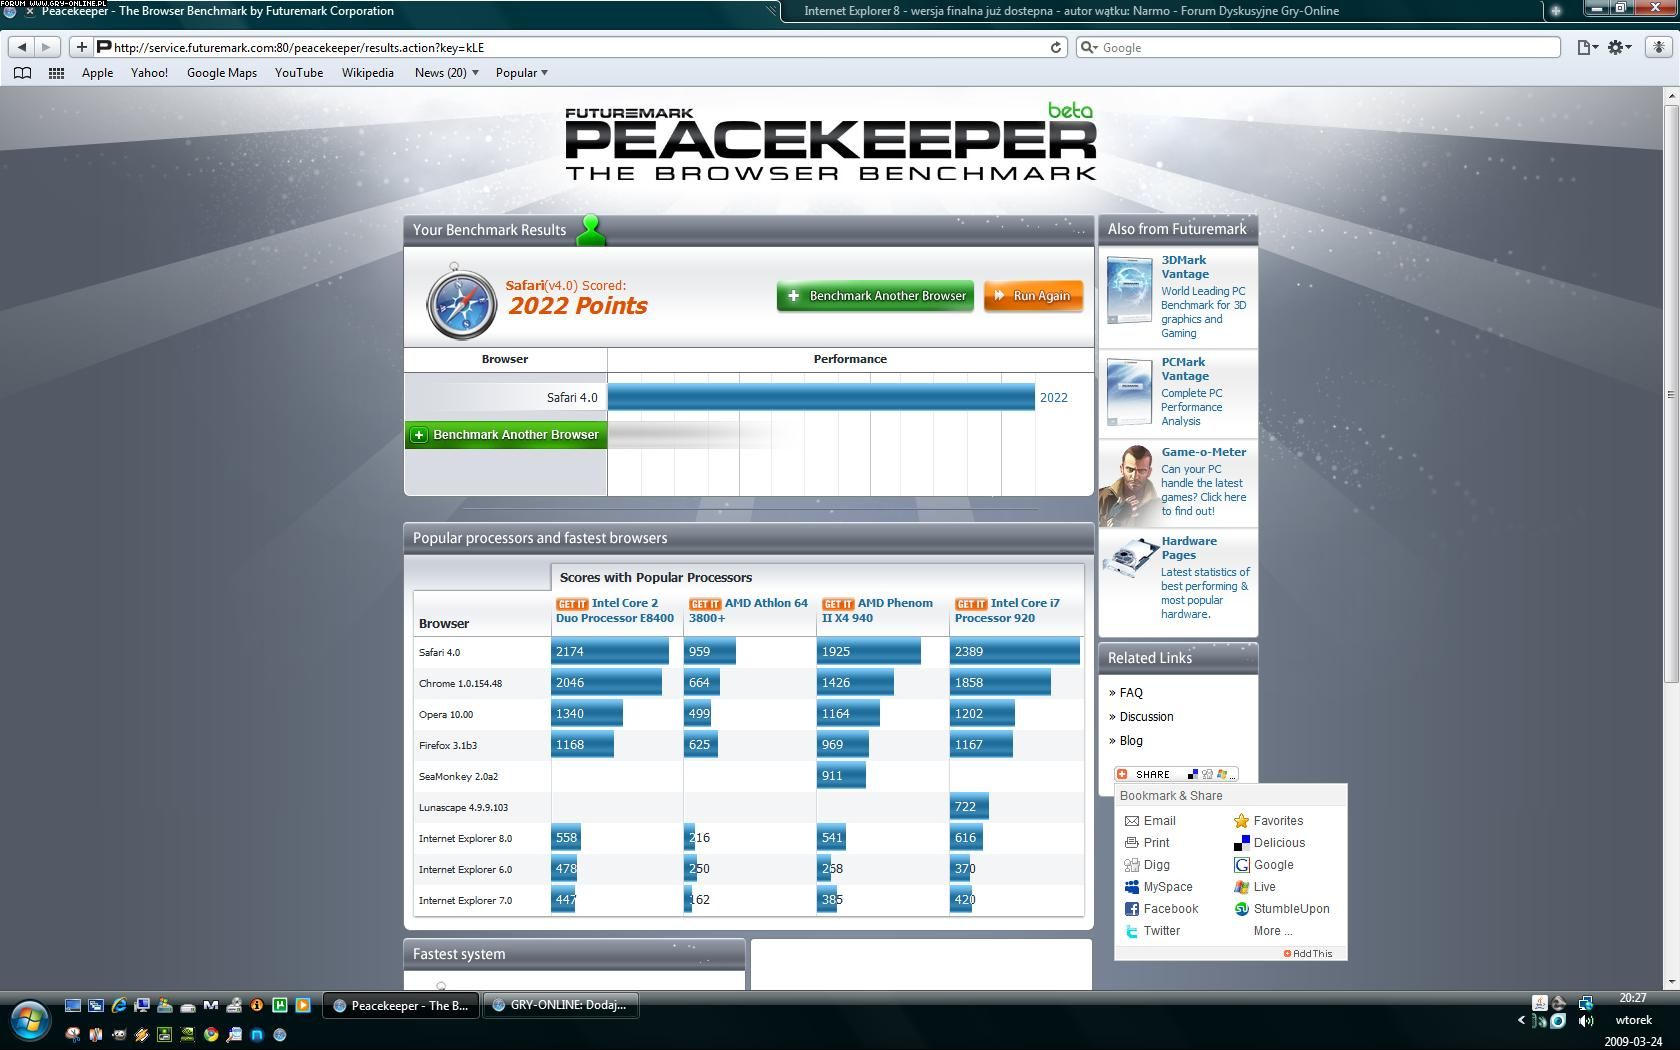
Task: Click Benchmark Another Browser in the chart row
Action: [x=506, y=435]
